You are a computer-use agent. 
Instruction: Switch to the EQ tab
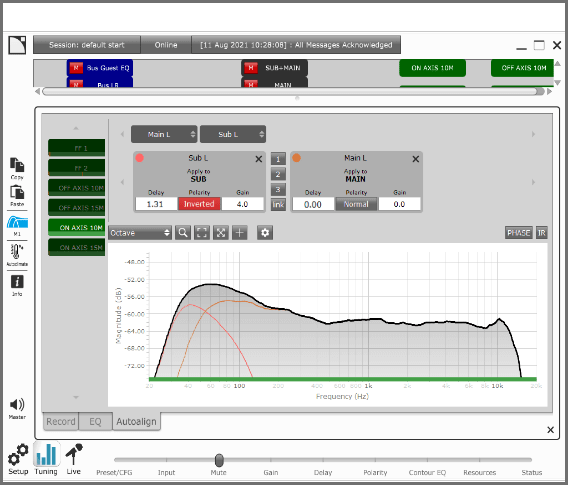pos(95,422)
